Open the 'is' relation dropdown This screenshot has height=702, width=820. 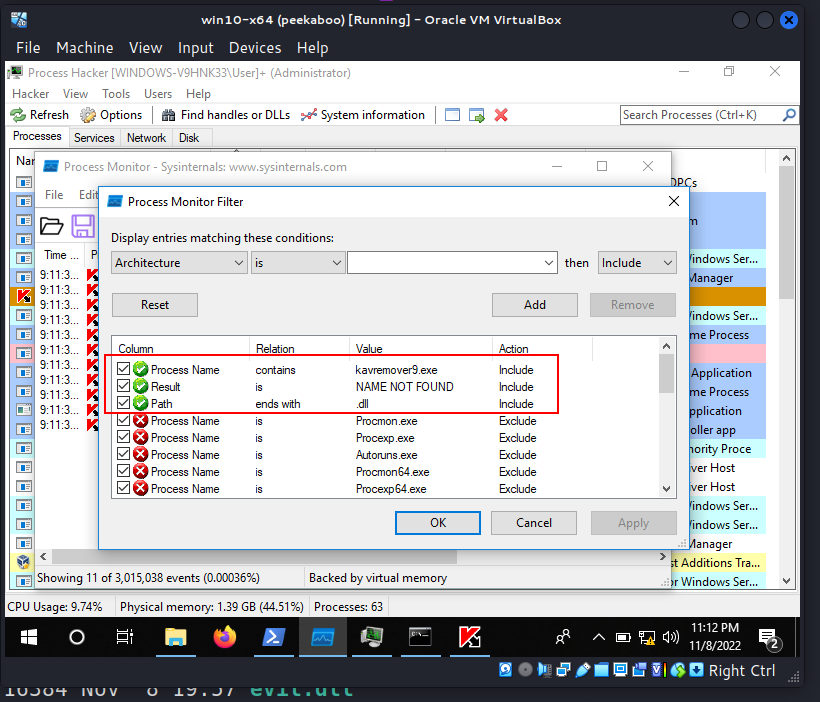(298, 263)
